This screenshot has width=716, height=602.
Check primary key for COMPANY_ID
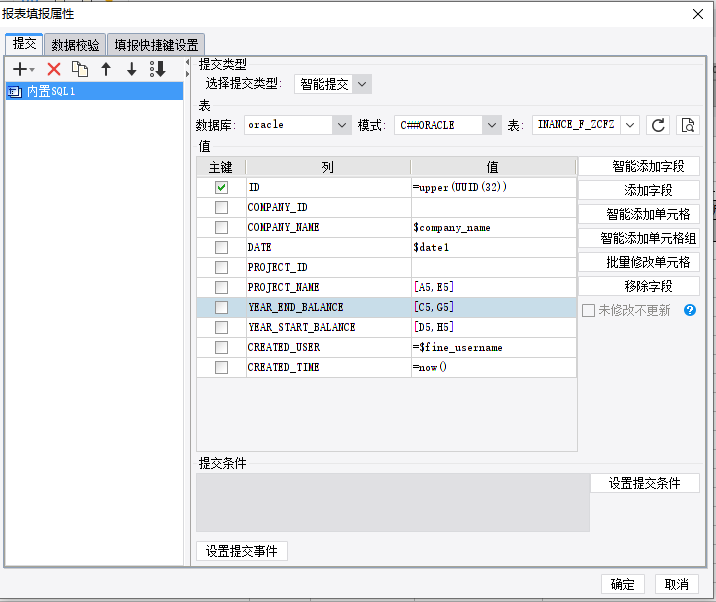(221, 207)
